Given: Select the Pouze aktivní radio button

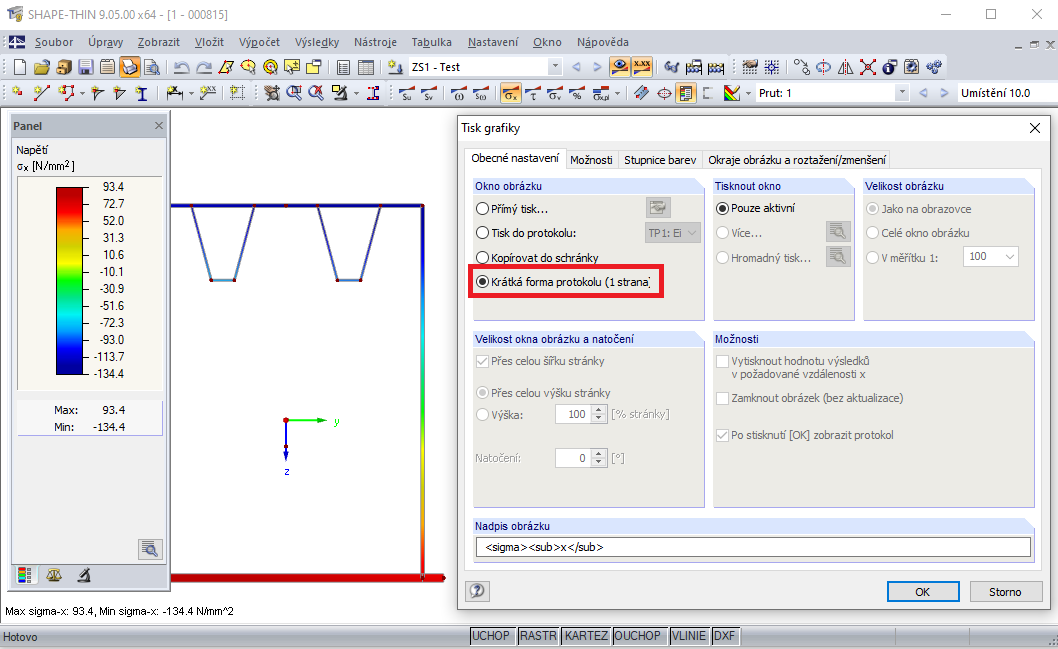Looking at the screenshot, I should [723, 208].
